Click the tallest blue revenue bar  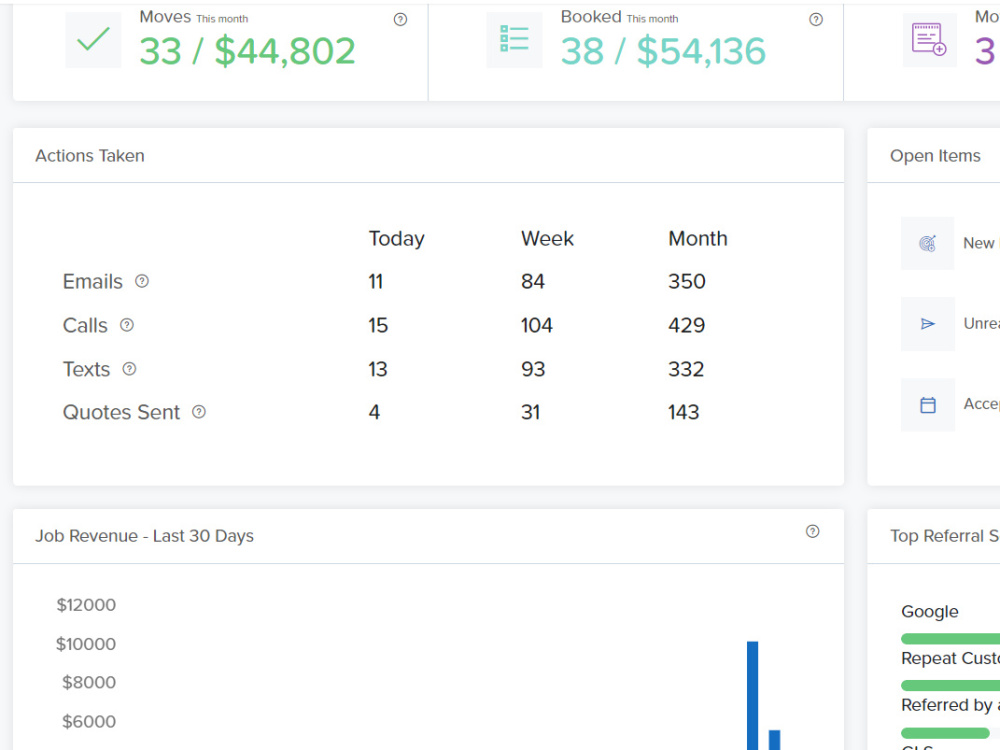coord(753,696)
